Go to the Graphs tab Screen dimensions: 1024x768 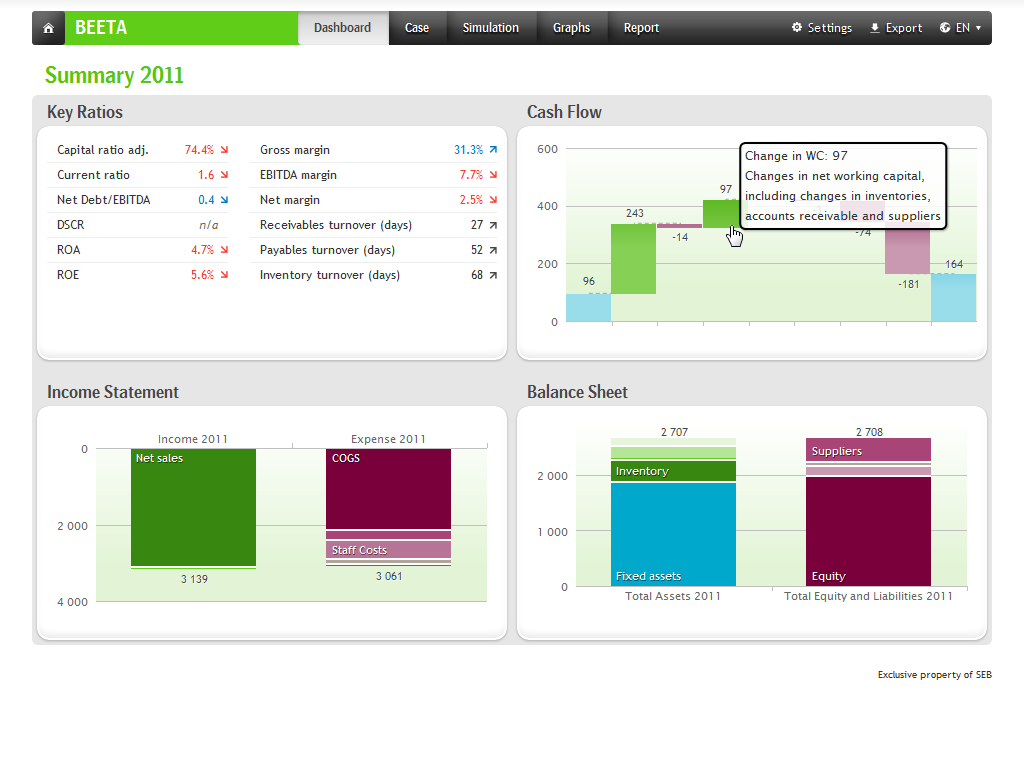pos(571,28)
